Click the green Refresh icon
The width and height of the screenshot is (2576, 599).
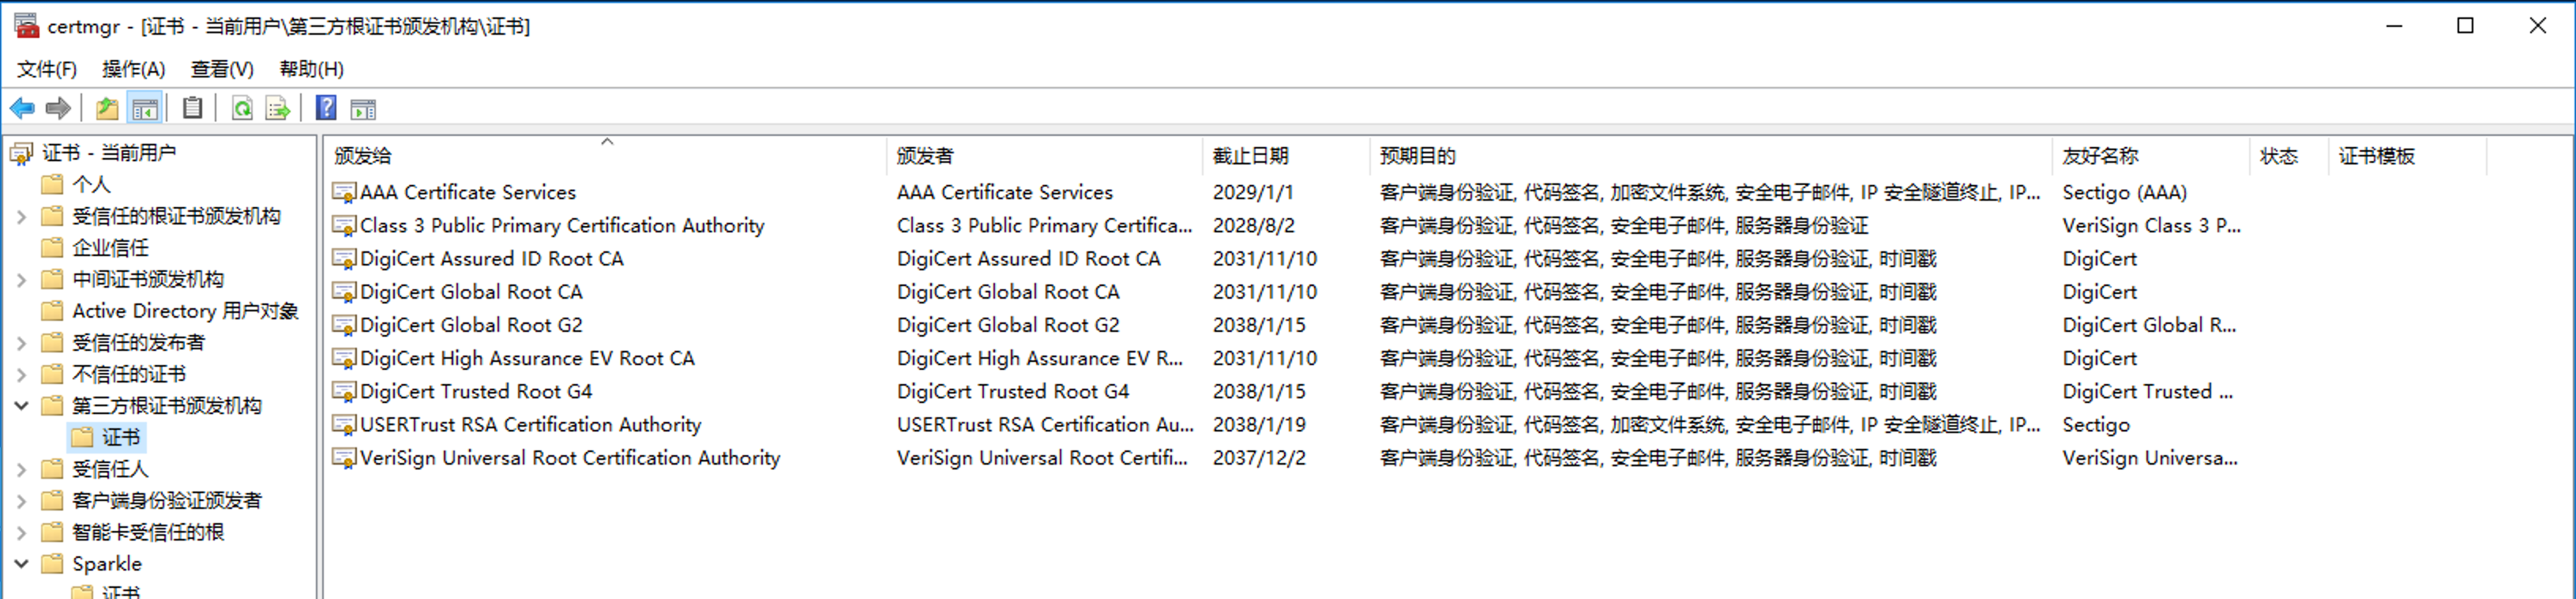pos(242,108)
